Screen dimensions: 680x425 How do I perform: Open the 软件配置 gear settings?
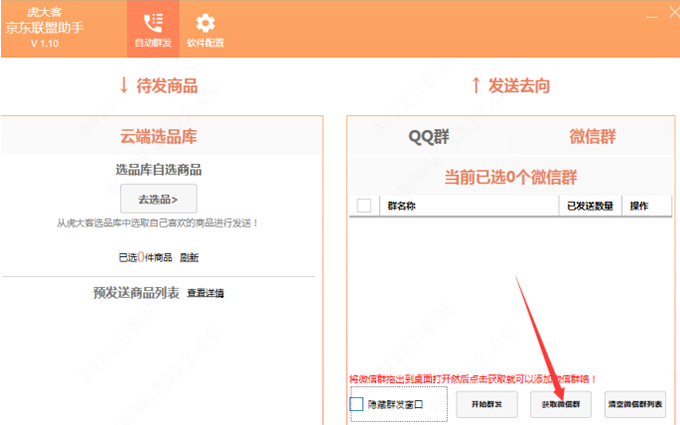[205, 29]
